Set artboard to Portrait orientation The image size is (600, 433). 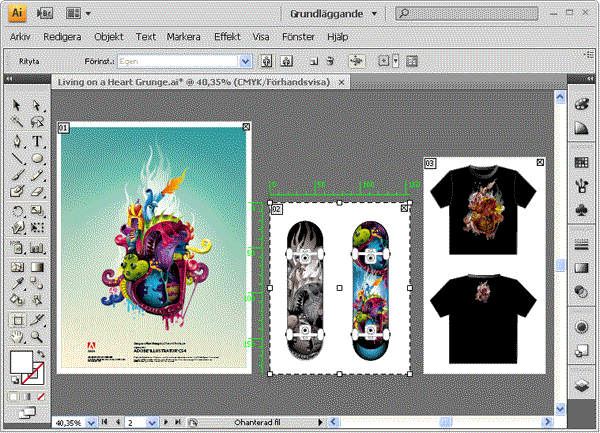pos(267,61)
